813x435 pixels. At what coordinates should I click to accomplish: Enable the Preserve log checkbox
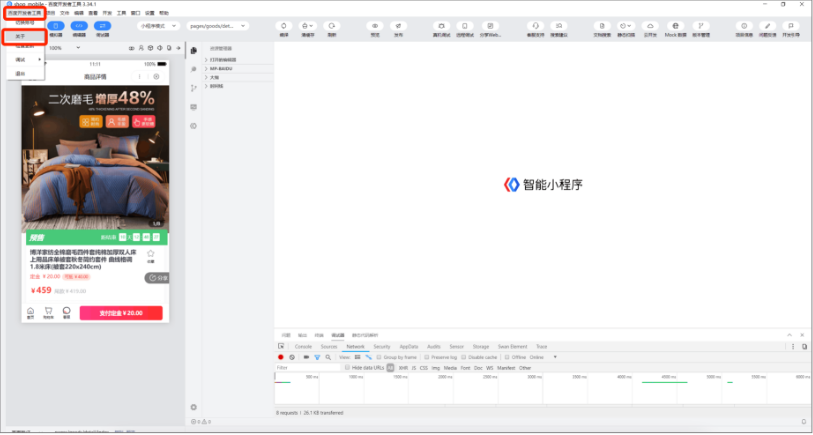coord(427,357)
